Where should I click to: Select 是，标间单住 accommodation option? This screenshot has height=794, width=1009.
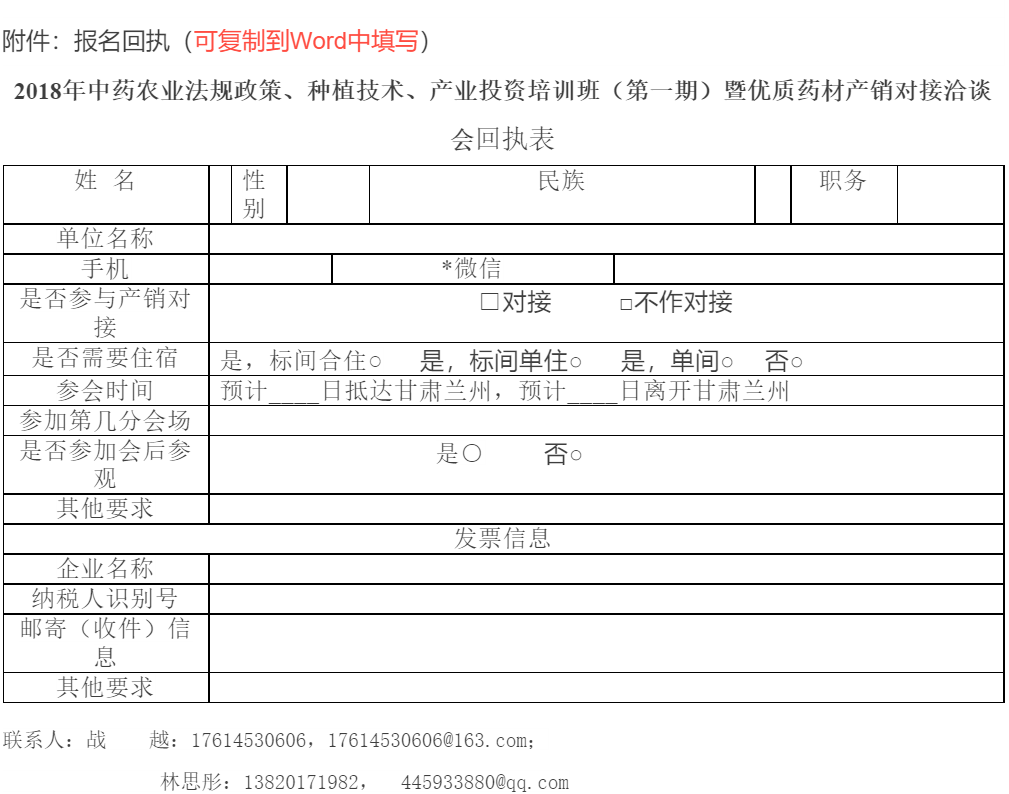point(576,362)
